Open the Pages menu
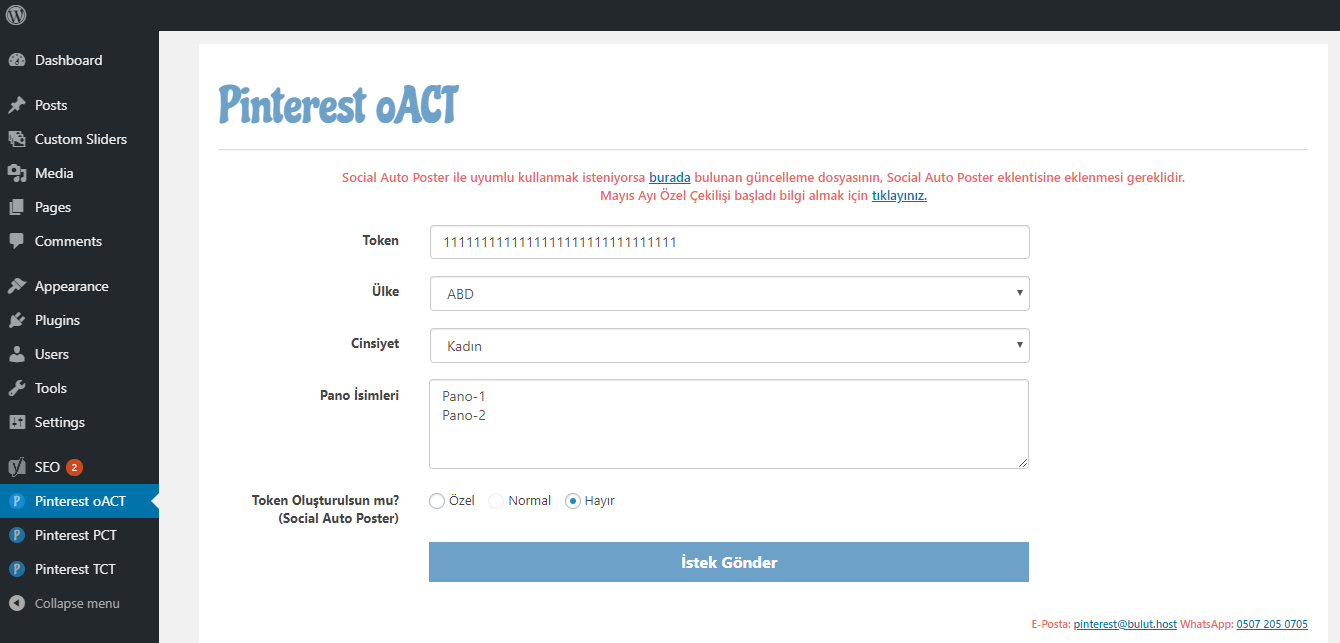 [79, 207]
